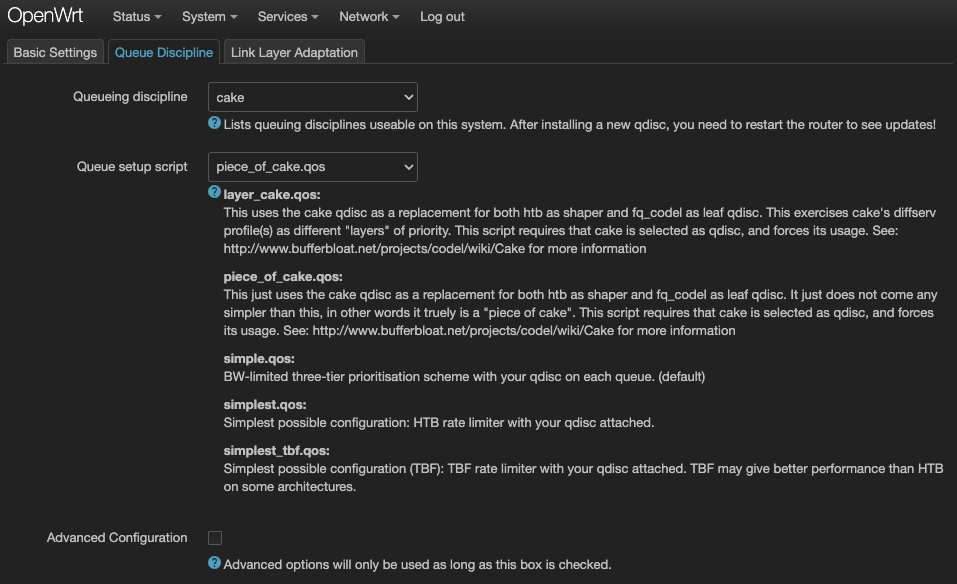Viewport: 957px width, 584px height.
Task: Switch to the Basic Settings tab
Action: pyautogui.click(x=55, y=52)
